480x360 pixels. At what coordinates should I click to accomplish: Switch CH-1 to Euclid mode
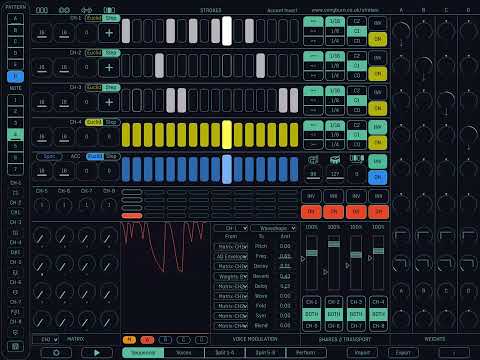(94, 18)
